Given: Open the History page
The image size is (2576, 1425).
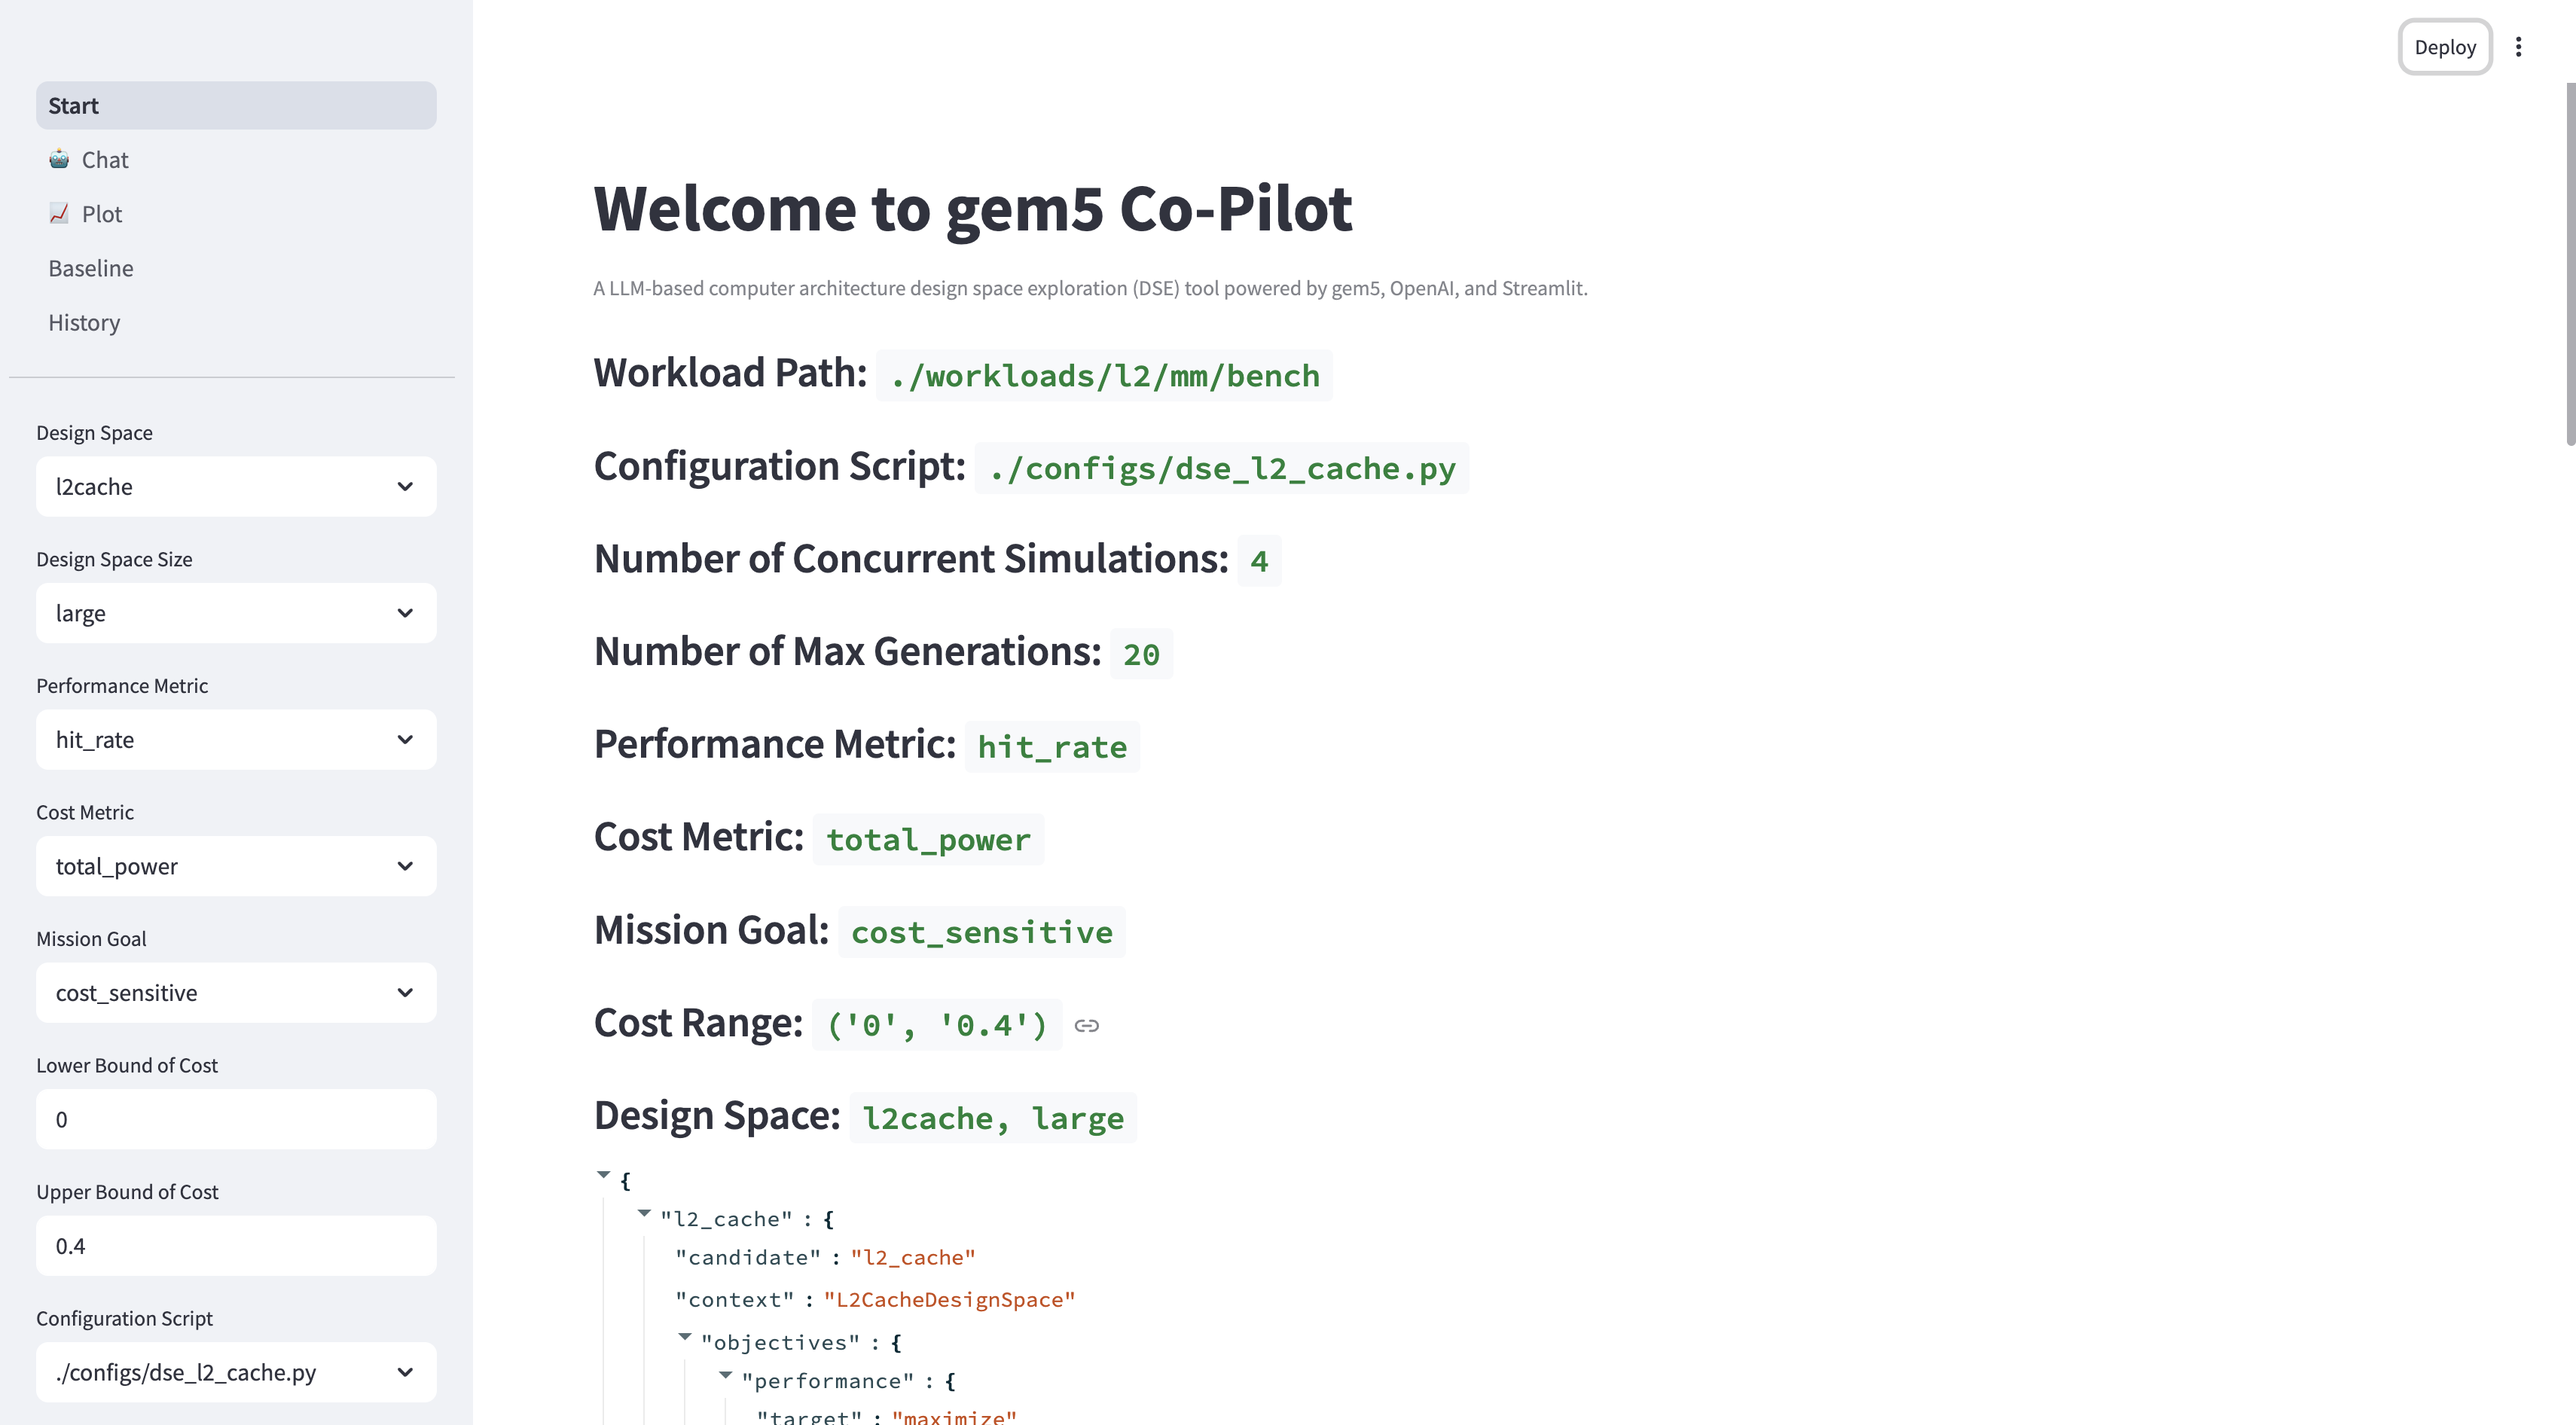Looking at the screenshot, I should tap(84, 322).
